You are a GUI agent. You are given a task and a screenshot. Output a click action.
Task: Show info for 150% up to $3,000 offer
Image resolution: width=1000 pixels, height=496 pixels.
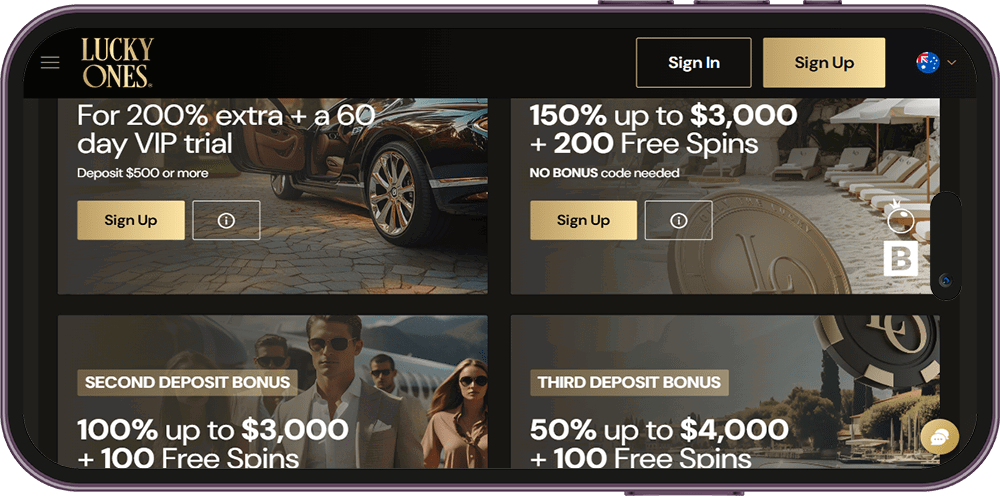(679, 221)
